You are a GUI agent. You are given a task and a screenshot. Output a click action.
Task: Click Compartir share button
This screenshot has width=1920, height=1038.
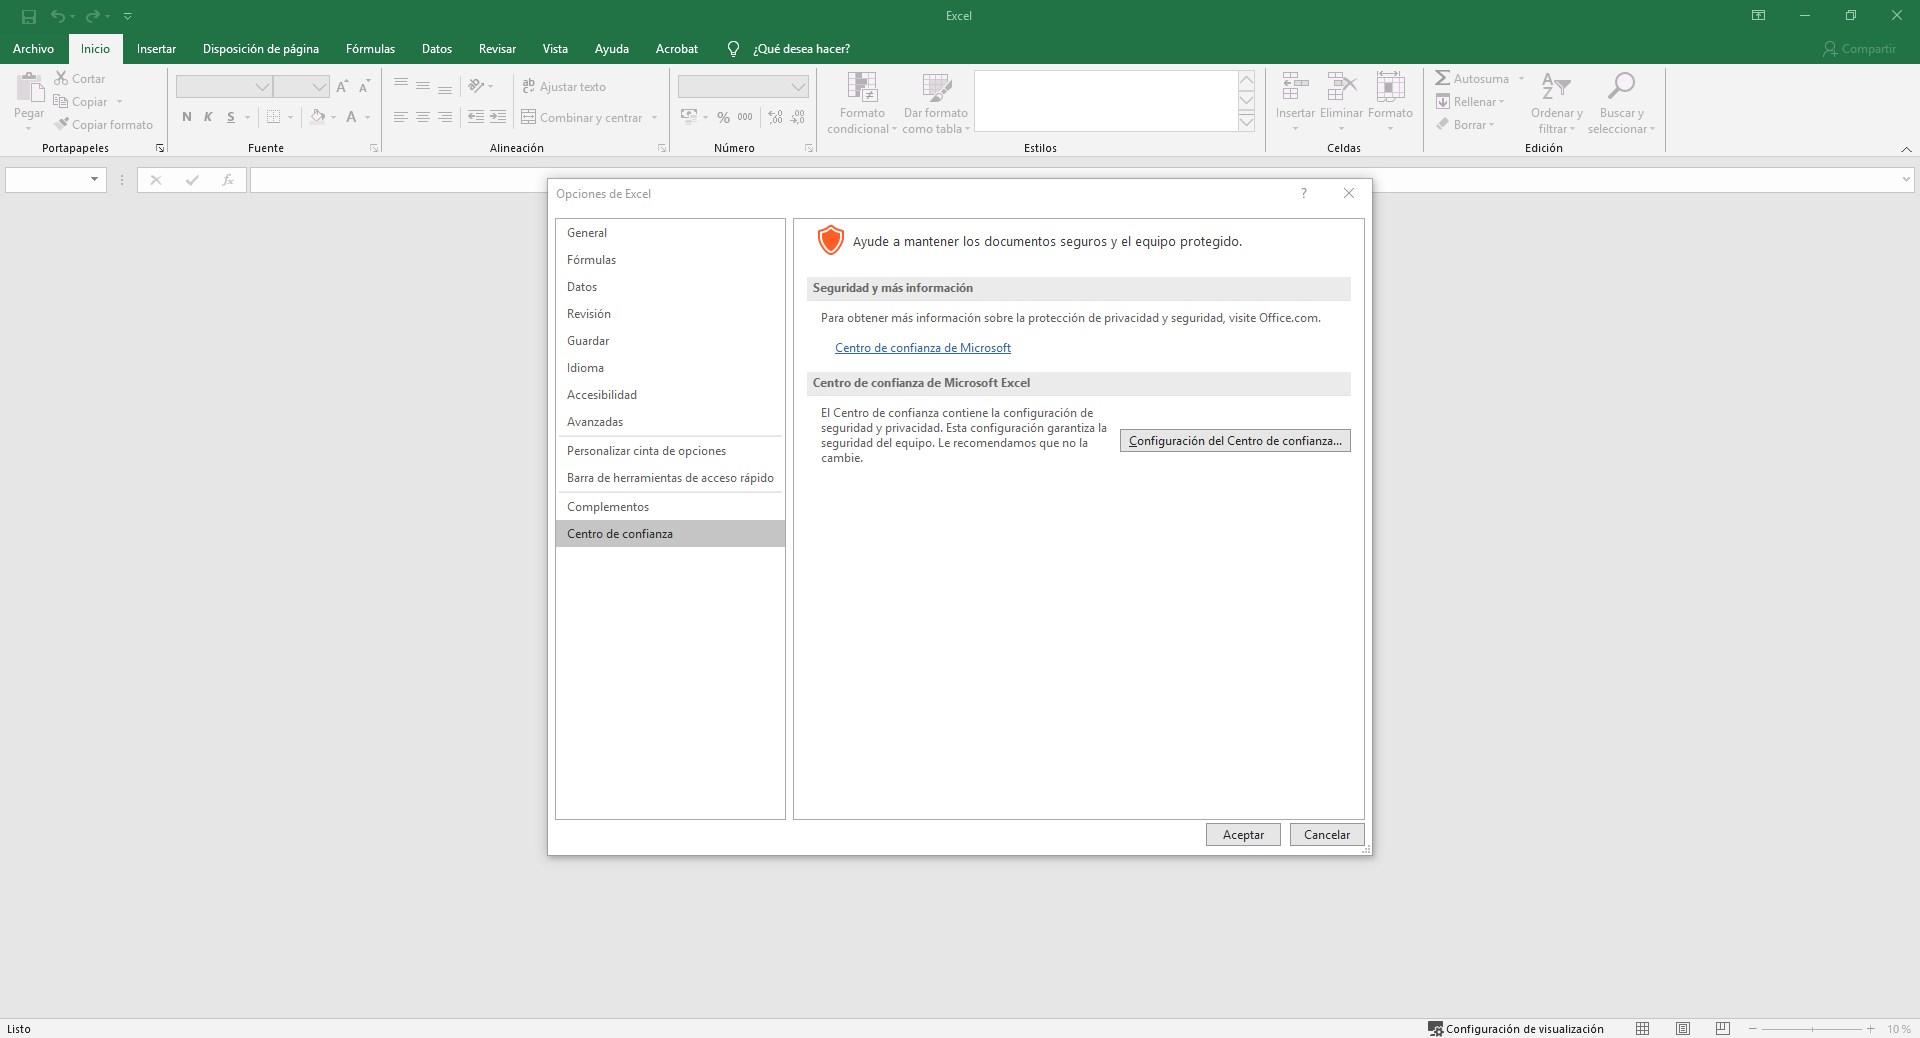(x=1859, y=49)
